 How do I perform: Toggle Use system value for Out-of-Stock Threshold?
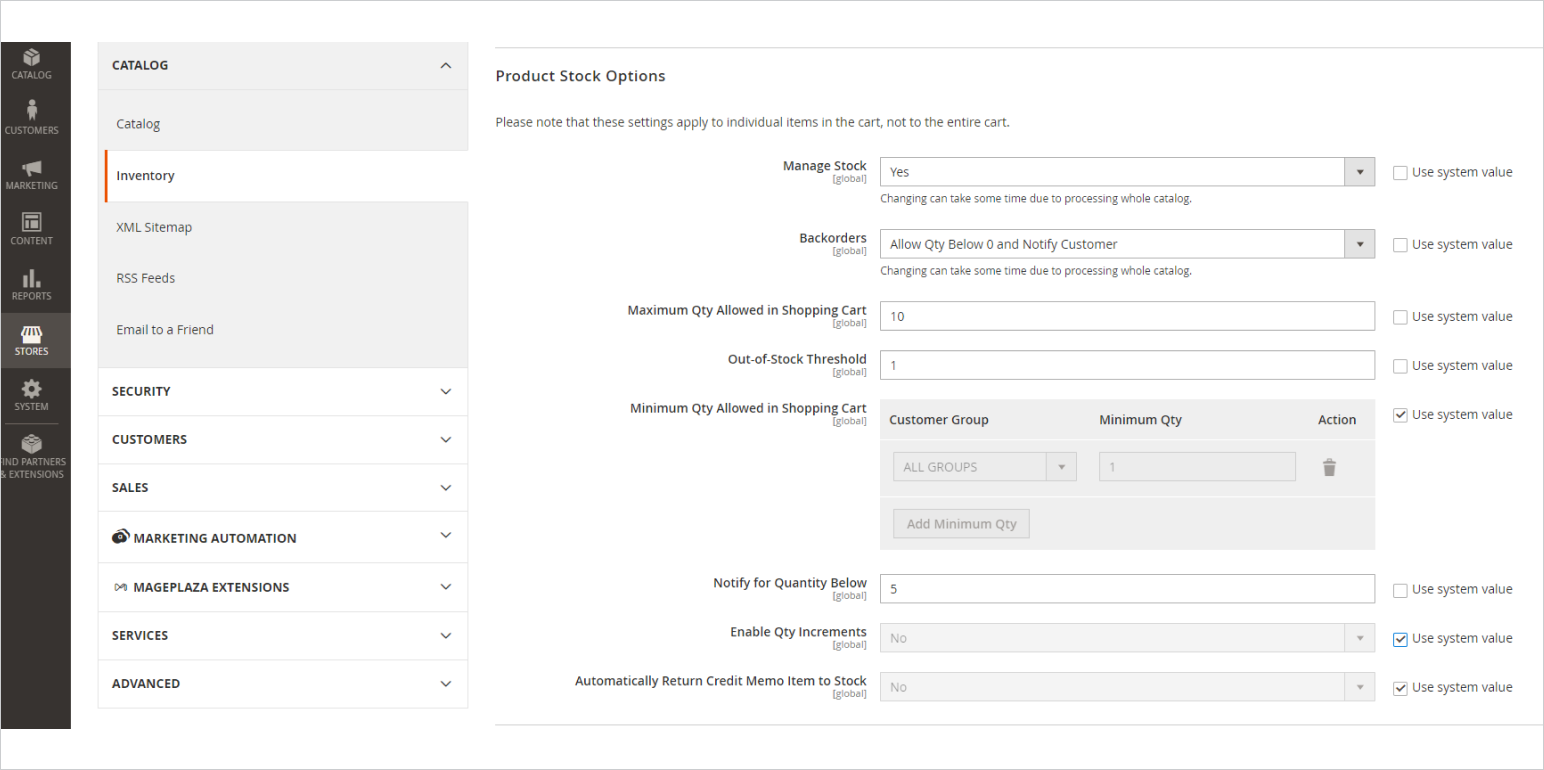coord(1400,366)
